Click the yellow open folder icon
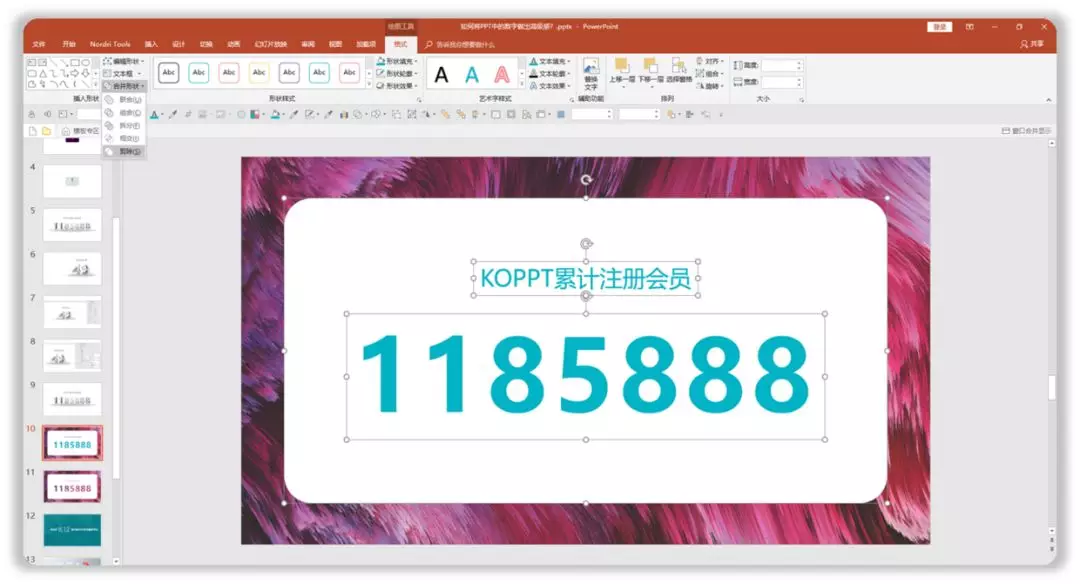The image size is (1080, 584). click(46, 131)
